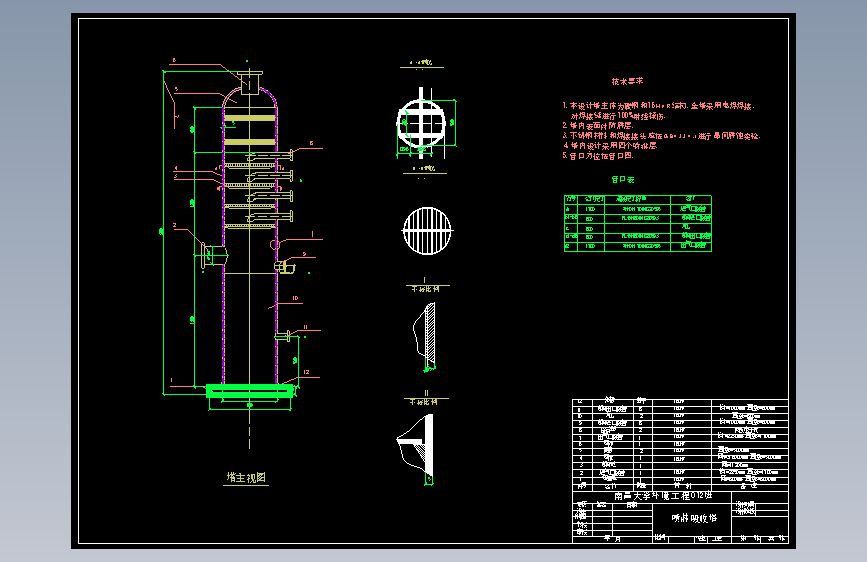Screen dimensions: 867x562
Task: Click the lower right nozzle labeled 11
Action: pyautogui.click(x=284, y=335)
